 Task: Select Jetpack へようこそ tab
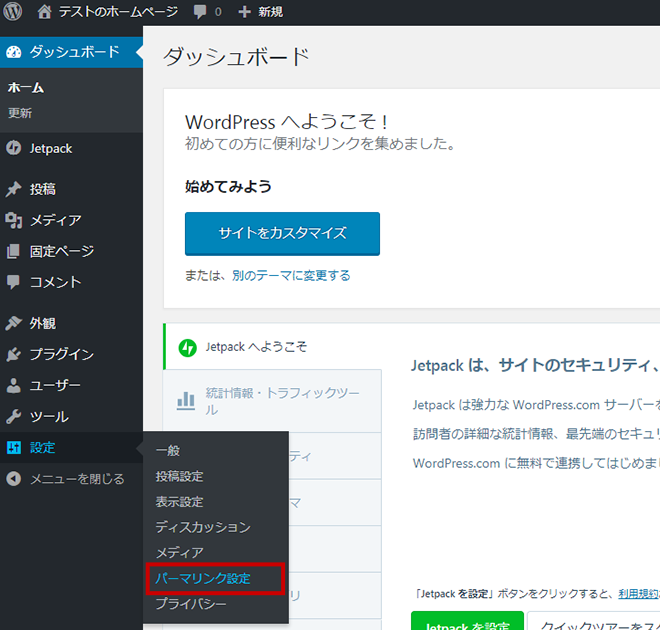(x=272, y=347)
